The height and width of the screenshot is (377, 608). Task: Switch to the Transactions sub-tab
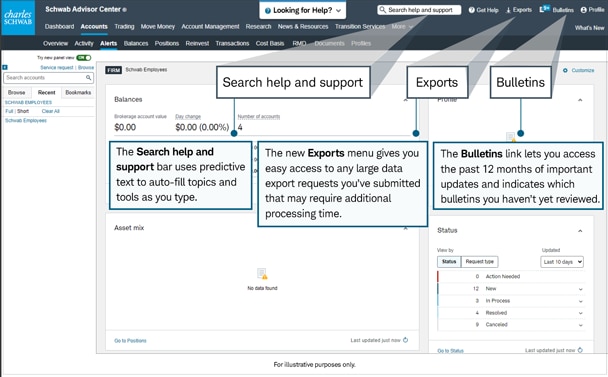click(232, 43)
